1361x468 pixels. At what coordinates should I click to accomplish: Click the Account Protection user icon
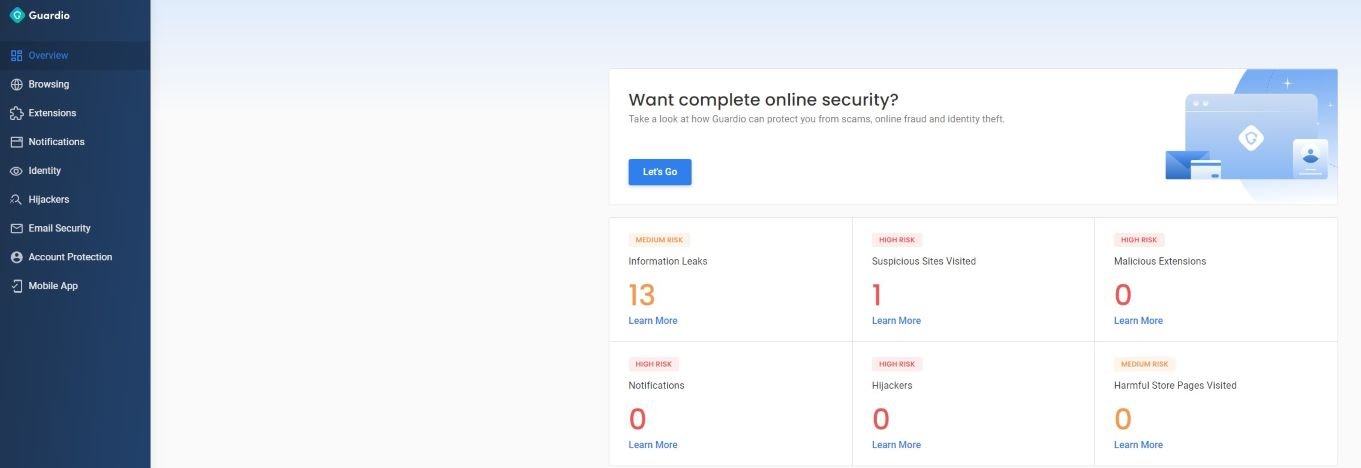pyautogui.click(x=16, y=257)
